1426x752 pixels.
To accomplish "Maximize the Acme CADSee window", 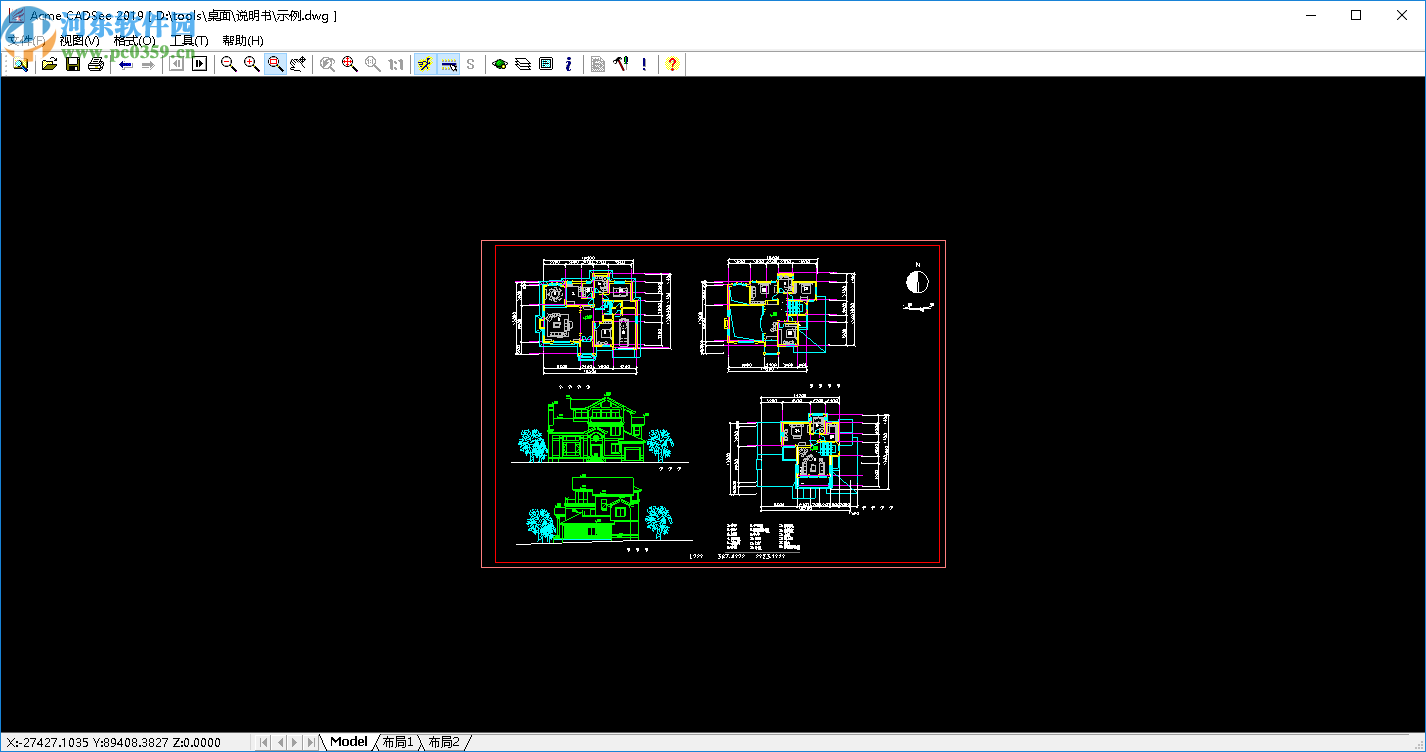I will (1356, 15).
